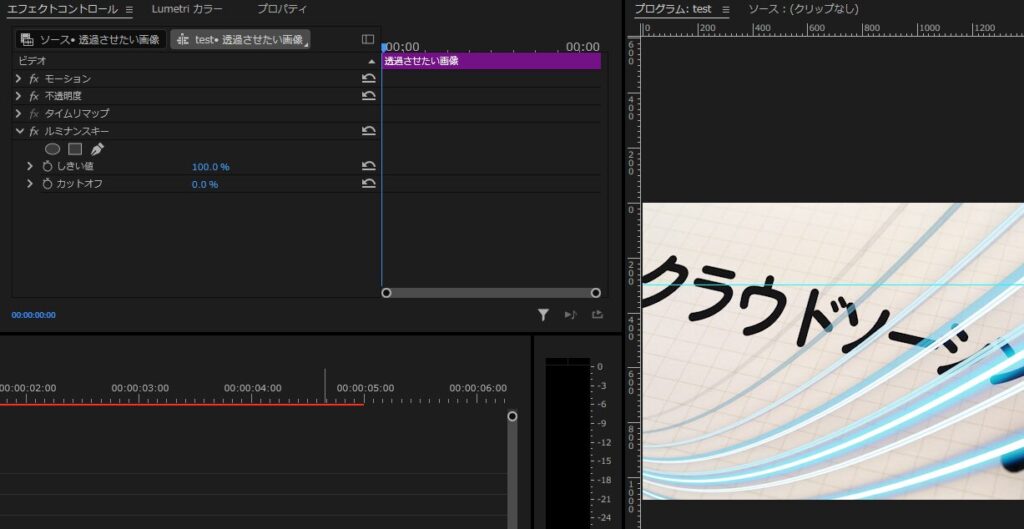Viewport: 1024px width, 529px height.
Task: Click the カットオフ value 0.0 %
Action: tap(204, 184)
